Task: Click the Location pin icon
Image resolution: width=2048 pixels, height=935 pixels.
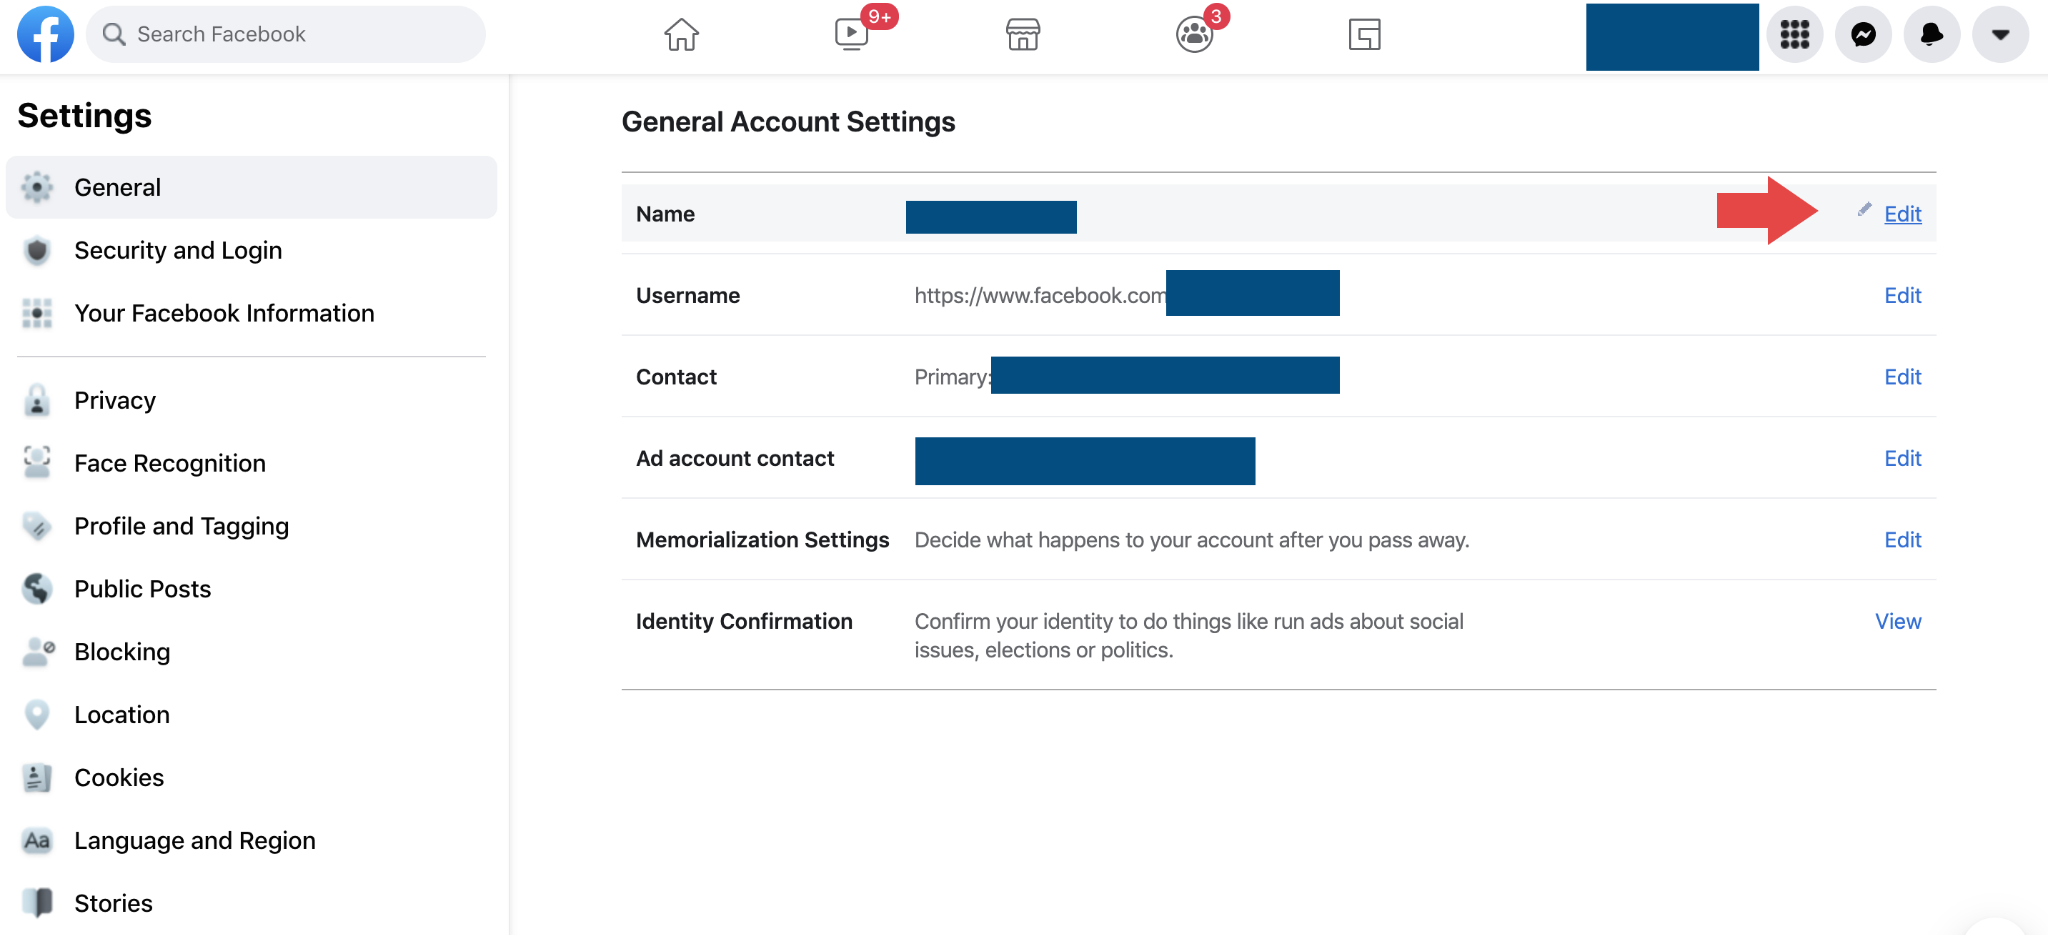Action: 37,715
